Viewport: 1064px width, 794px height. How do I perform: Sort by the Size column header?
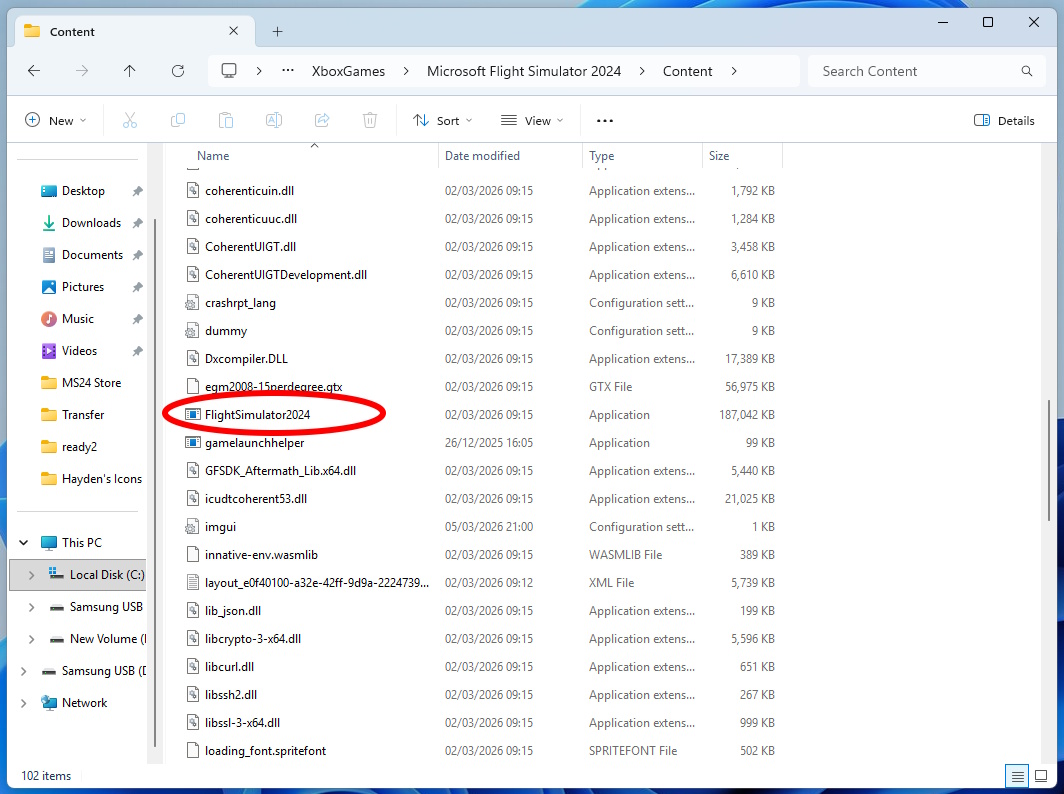coord(719,155)
